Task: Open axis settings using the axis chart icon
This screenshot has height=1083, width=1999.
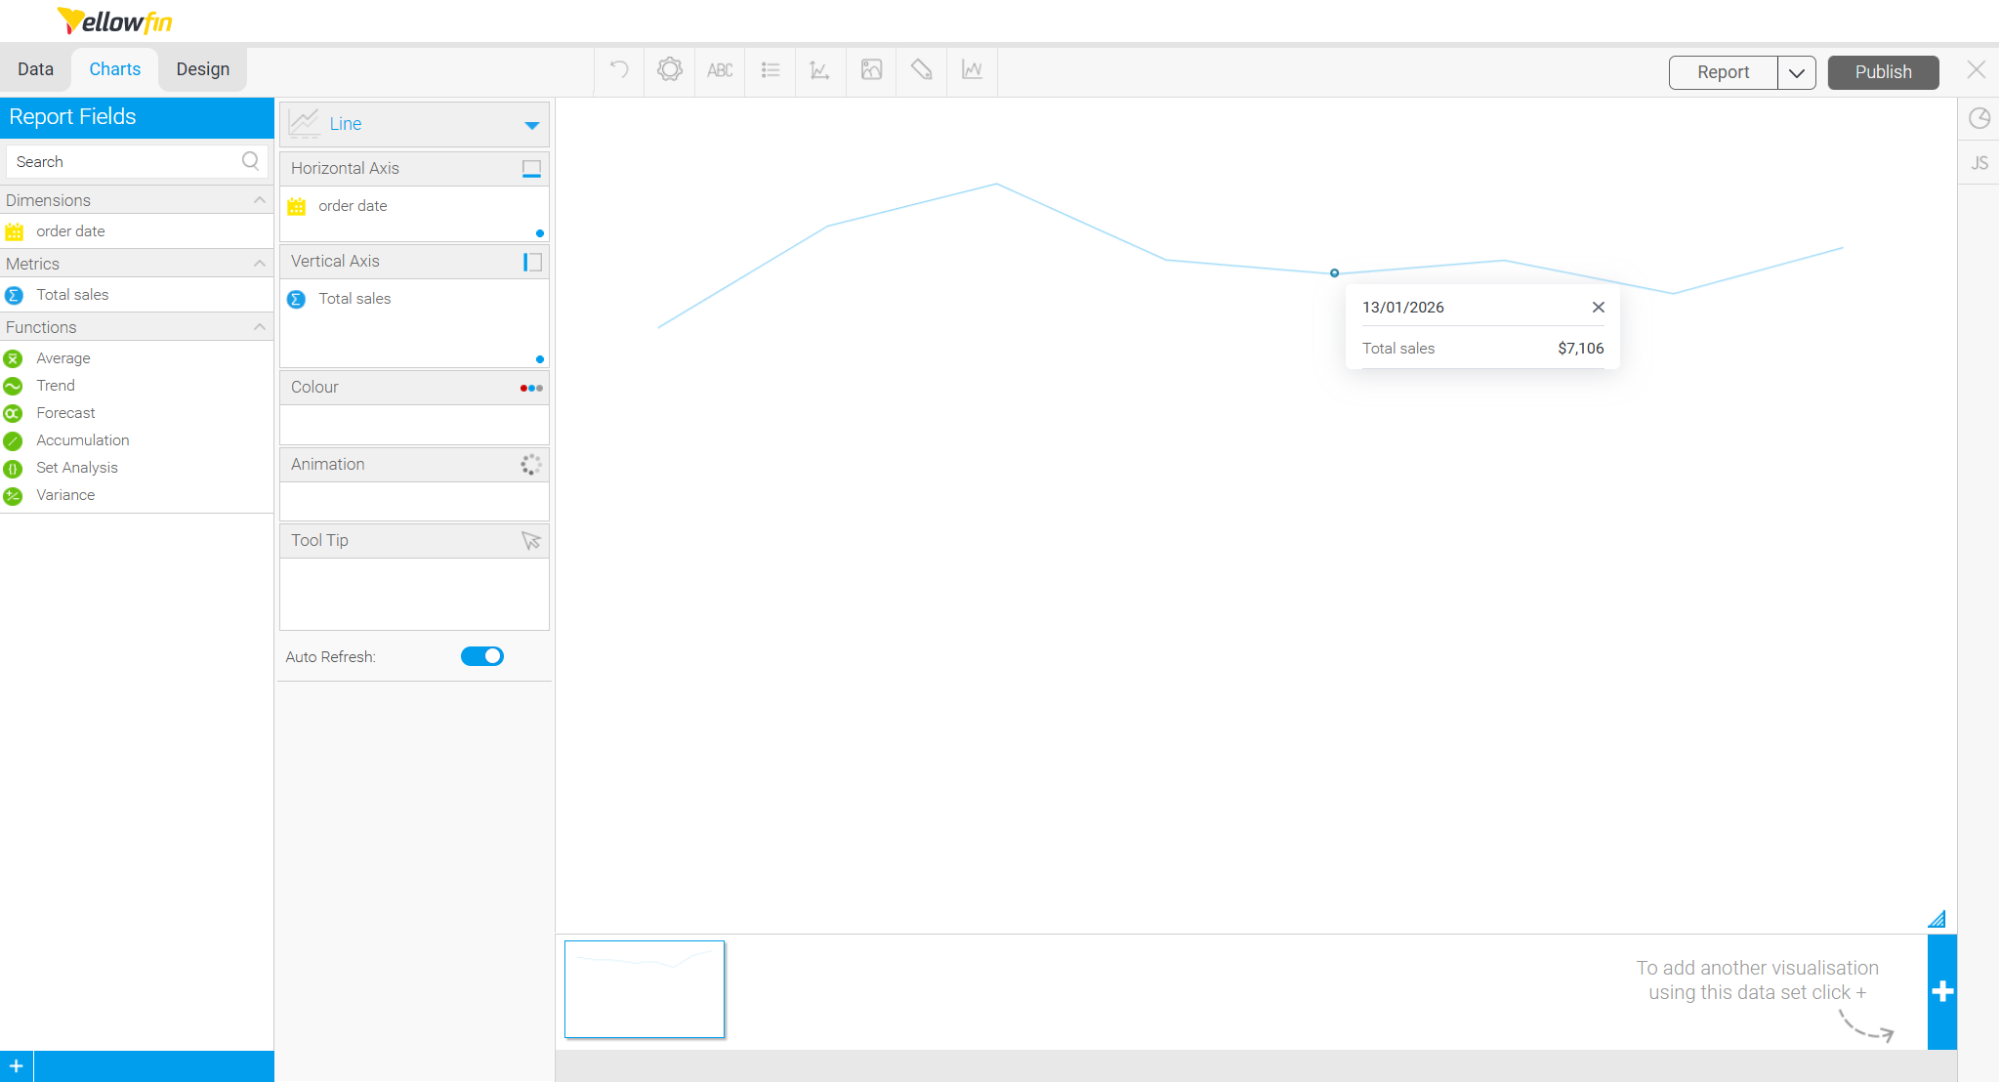Action: coord(820,70)
